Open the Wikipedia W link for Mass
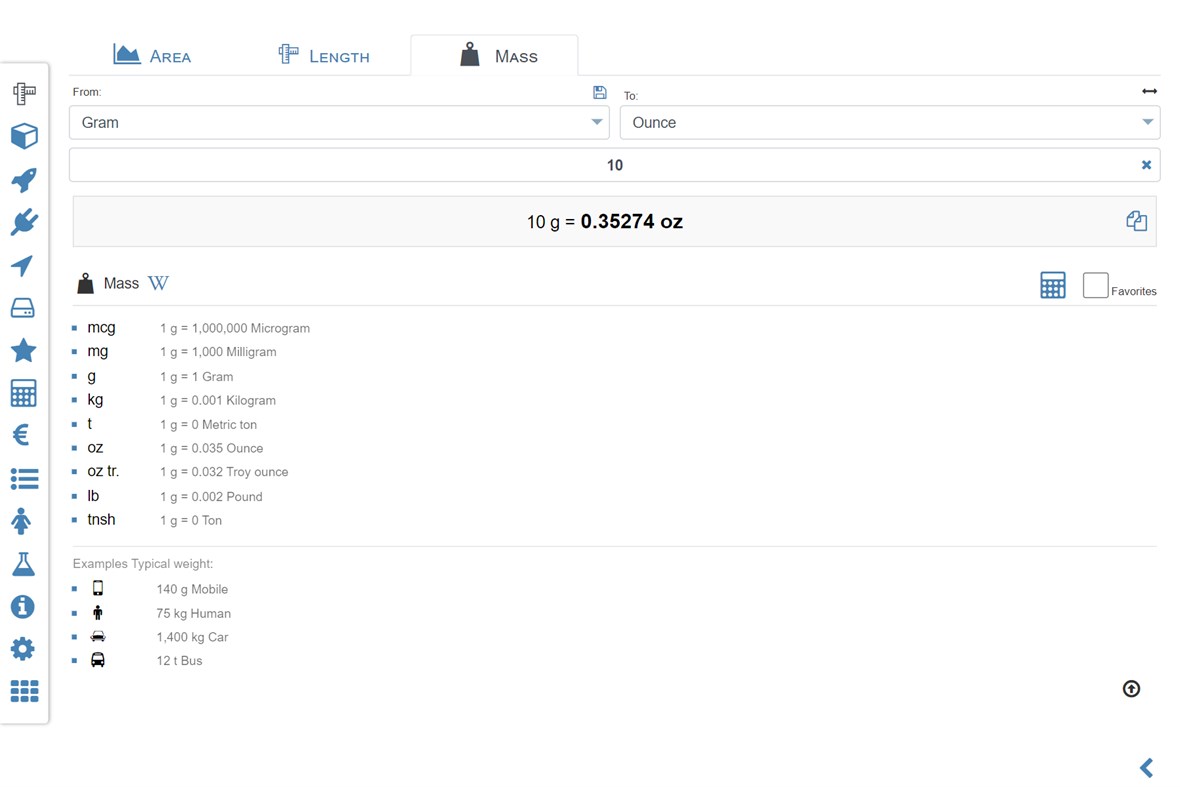 158,284
